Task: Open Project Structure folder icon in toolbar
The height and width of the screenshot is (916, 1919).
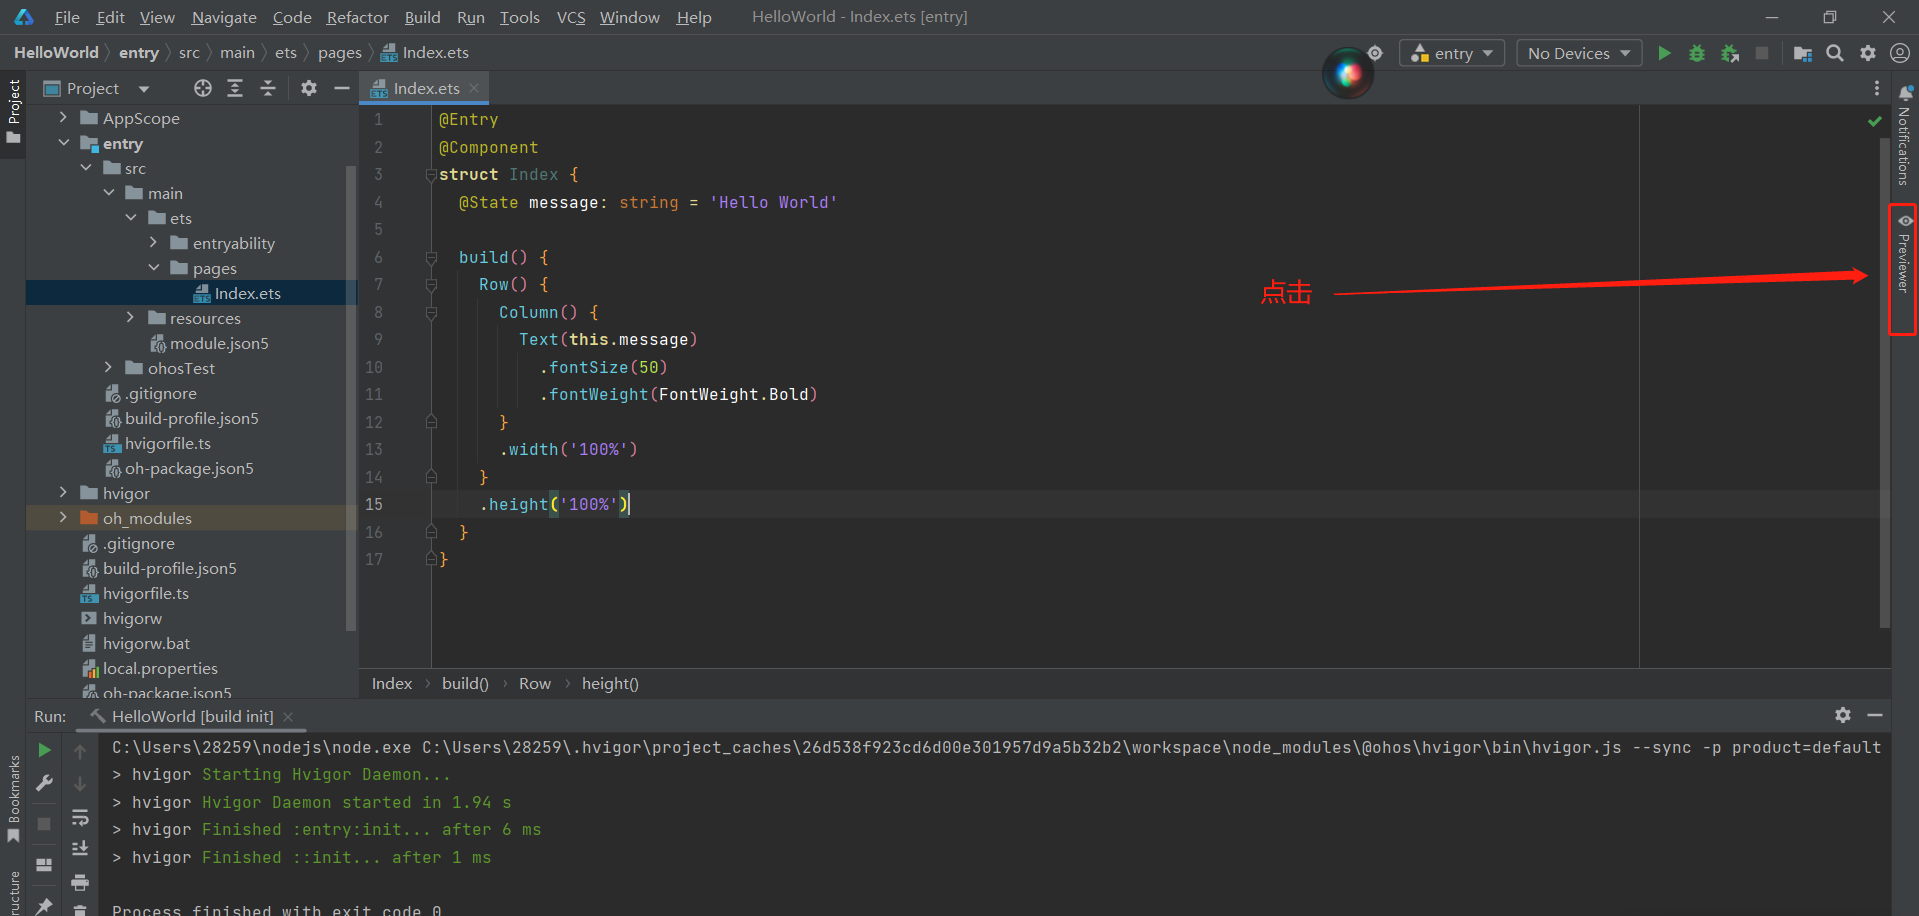Action: click(x=1802, y=53)
